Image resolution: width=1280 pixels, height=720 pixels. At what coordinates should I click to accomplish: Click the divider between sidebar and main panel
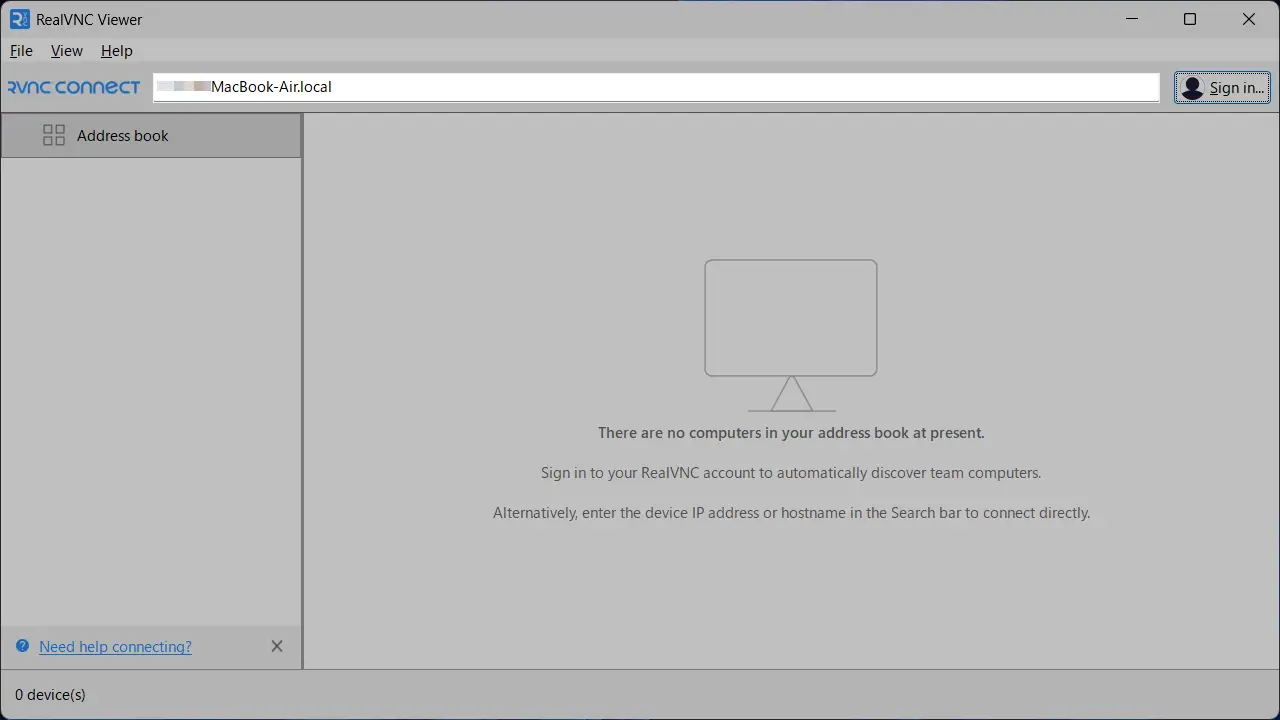302,400
